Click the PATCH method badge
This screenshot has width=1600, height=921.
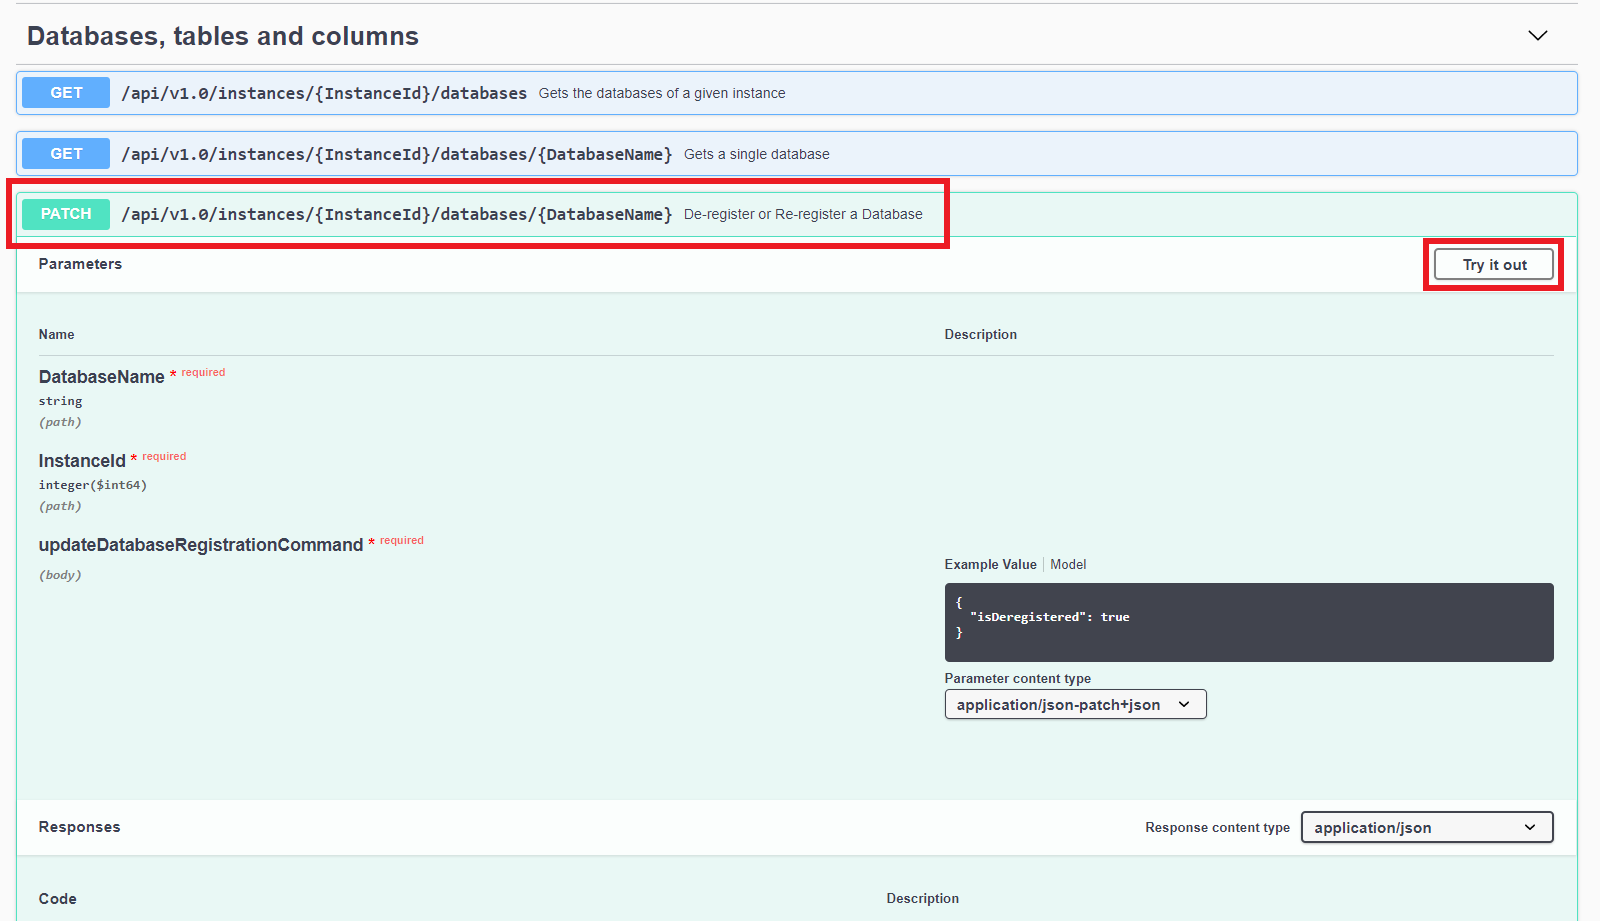[66, 214]
